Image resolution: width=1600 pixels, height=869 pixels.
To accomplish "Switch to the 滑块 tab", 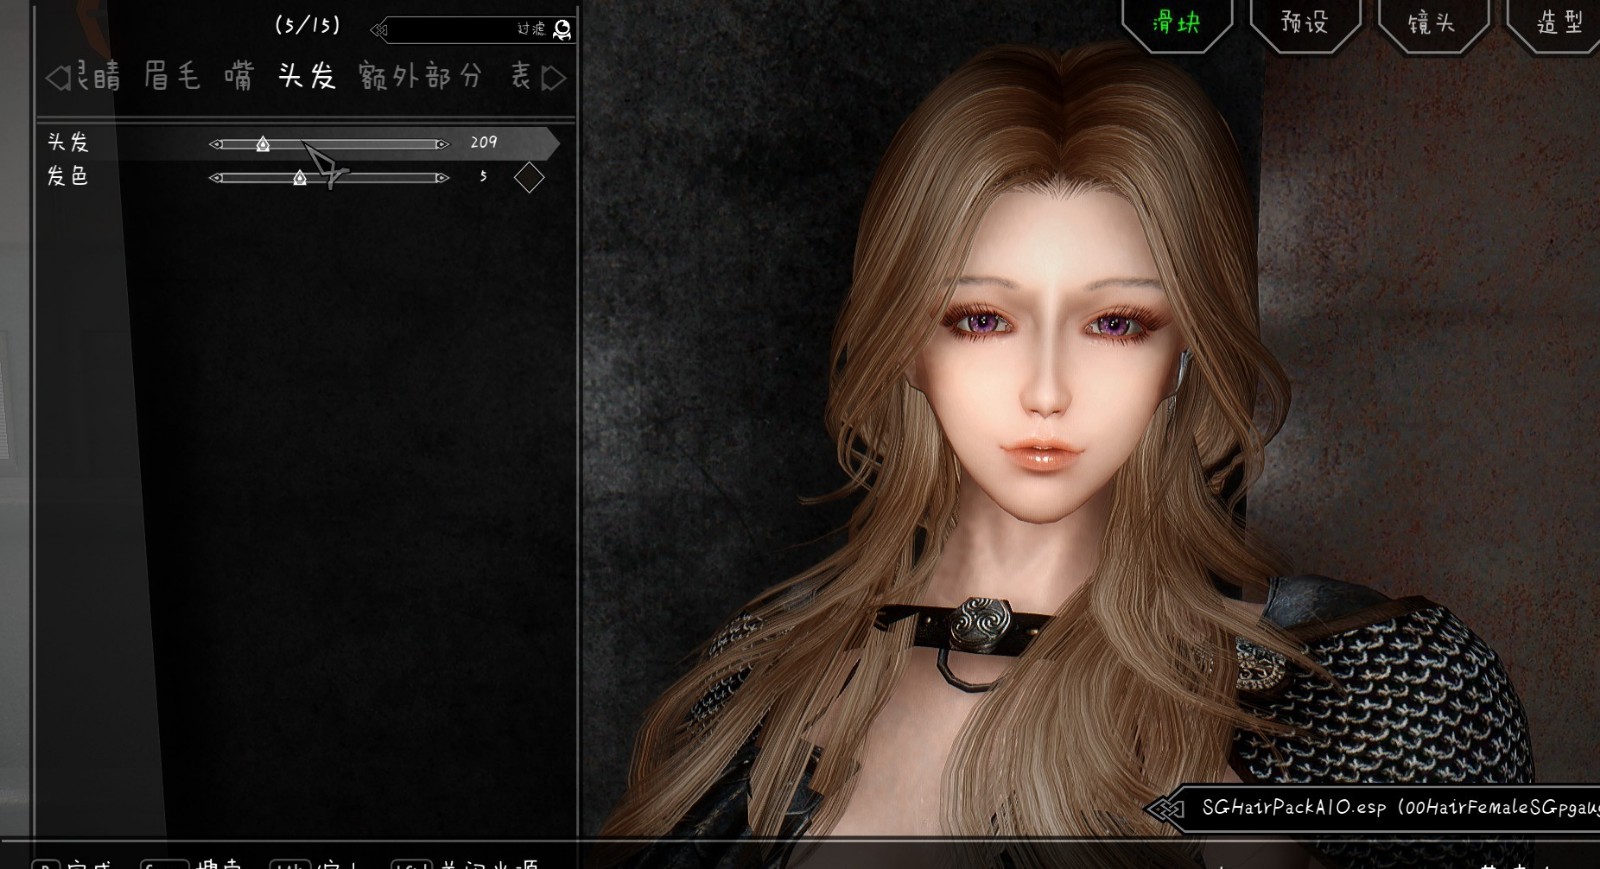I will click(x=1176, y=22).
